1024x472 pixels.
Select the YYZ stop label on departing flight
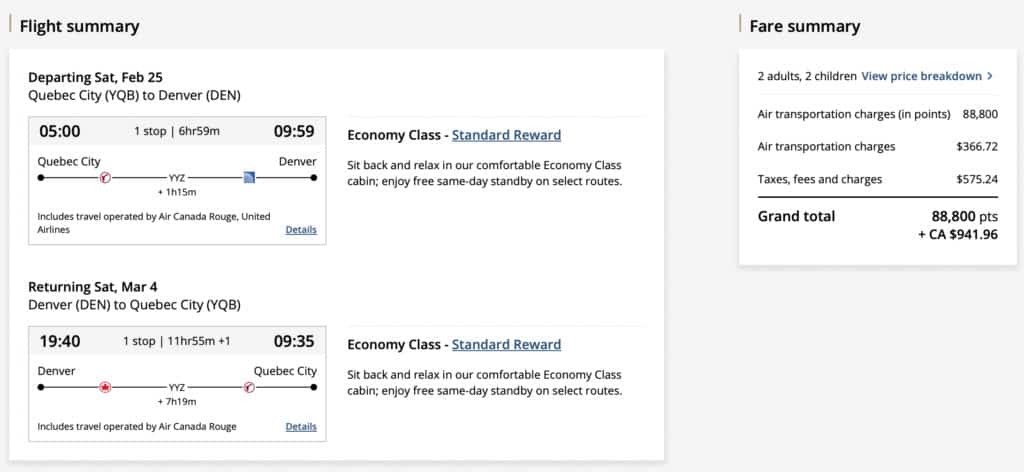pyautogui.click(x=177, y=179)
